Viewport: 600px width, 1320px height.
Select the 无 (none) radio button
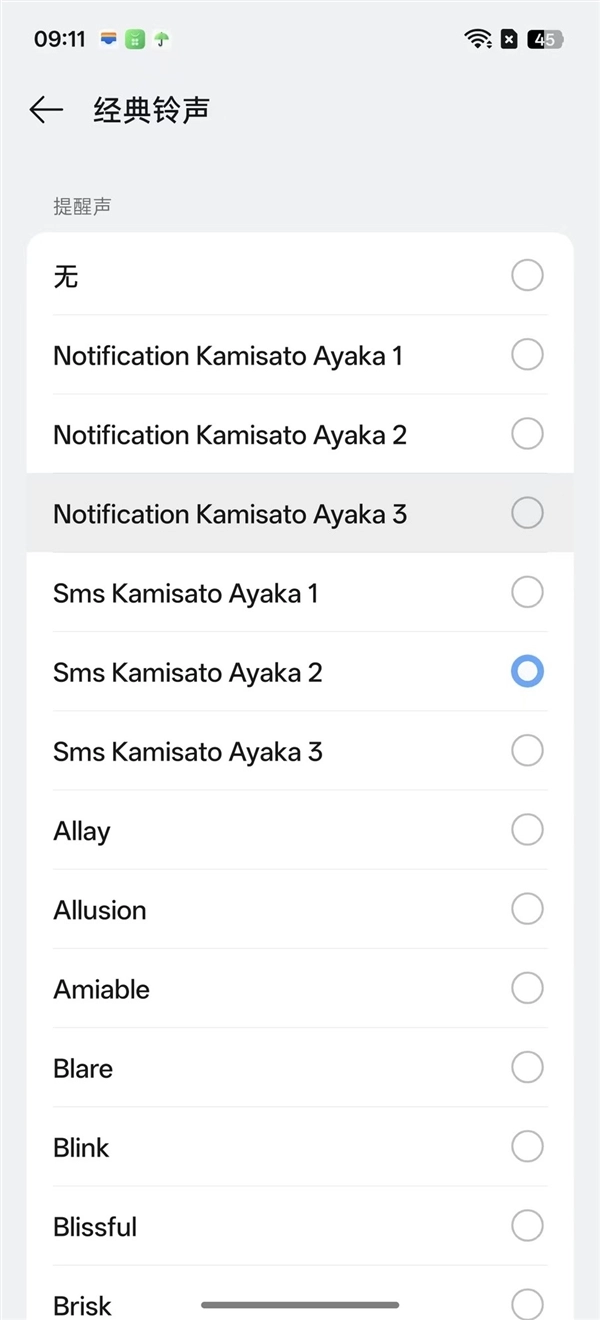coord(527,275)
